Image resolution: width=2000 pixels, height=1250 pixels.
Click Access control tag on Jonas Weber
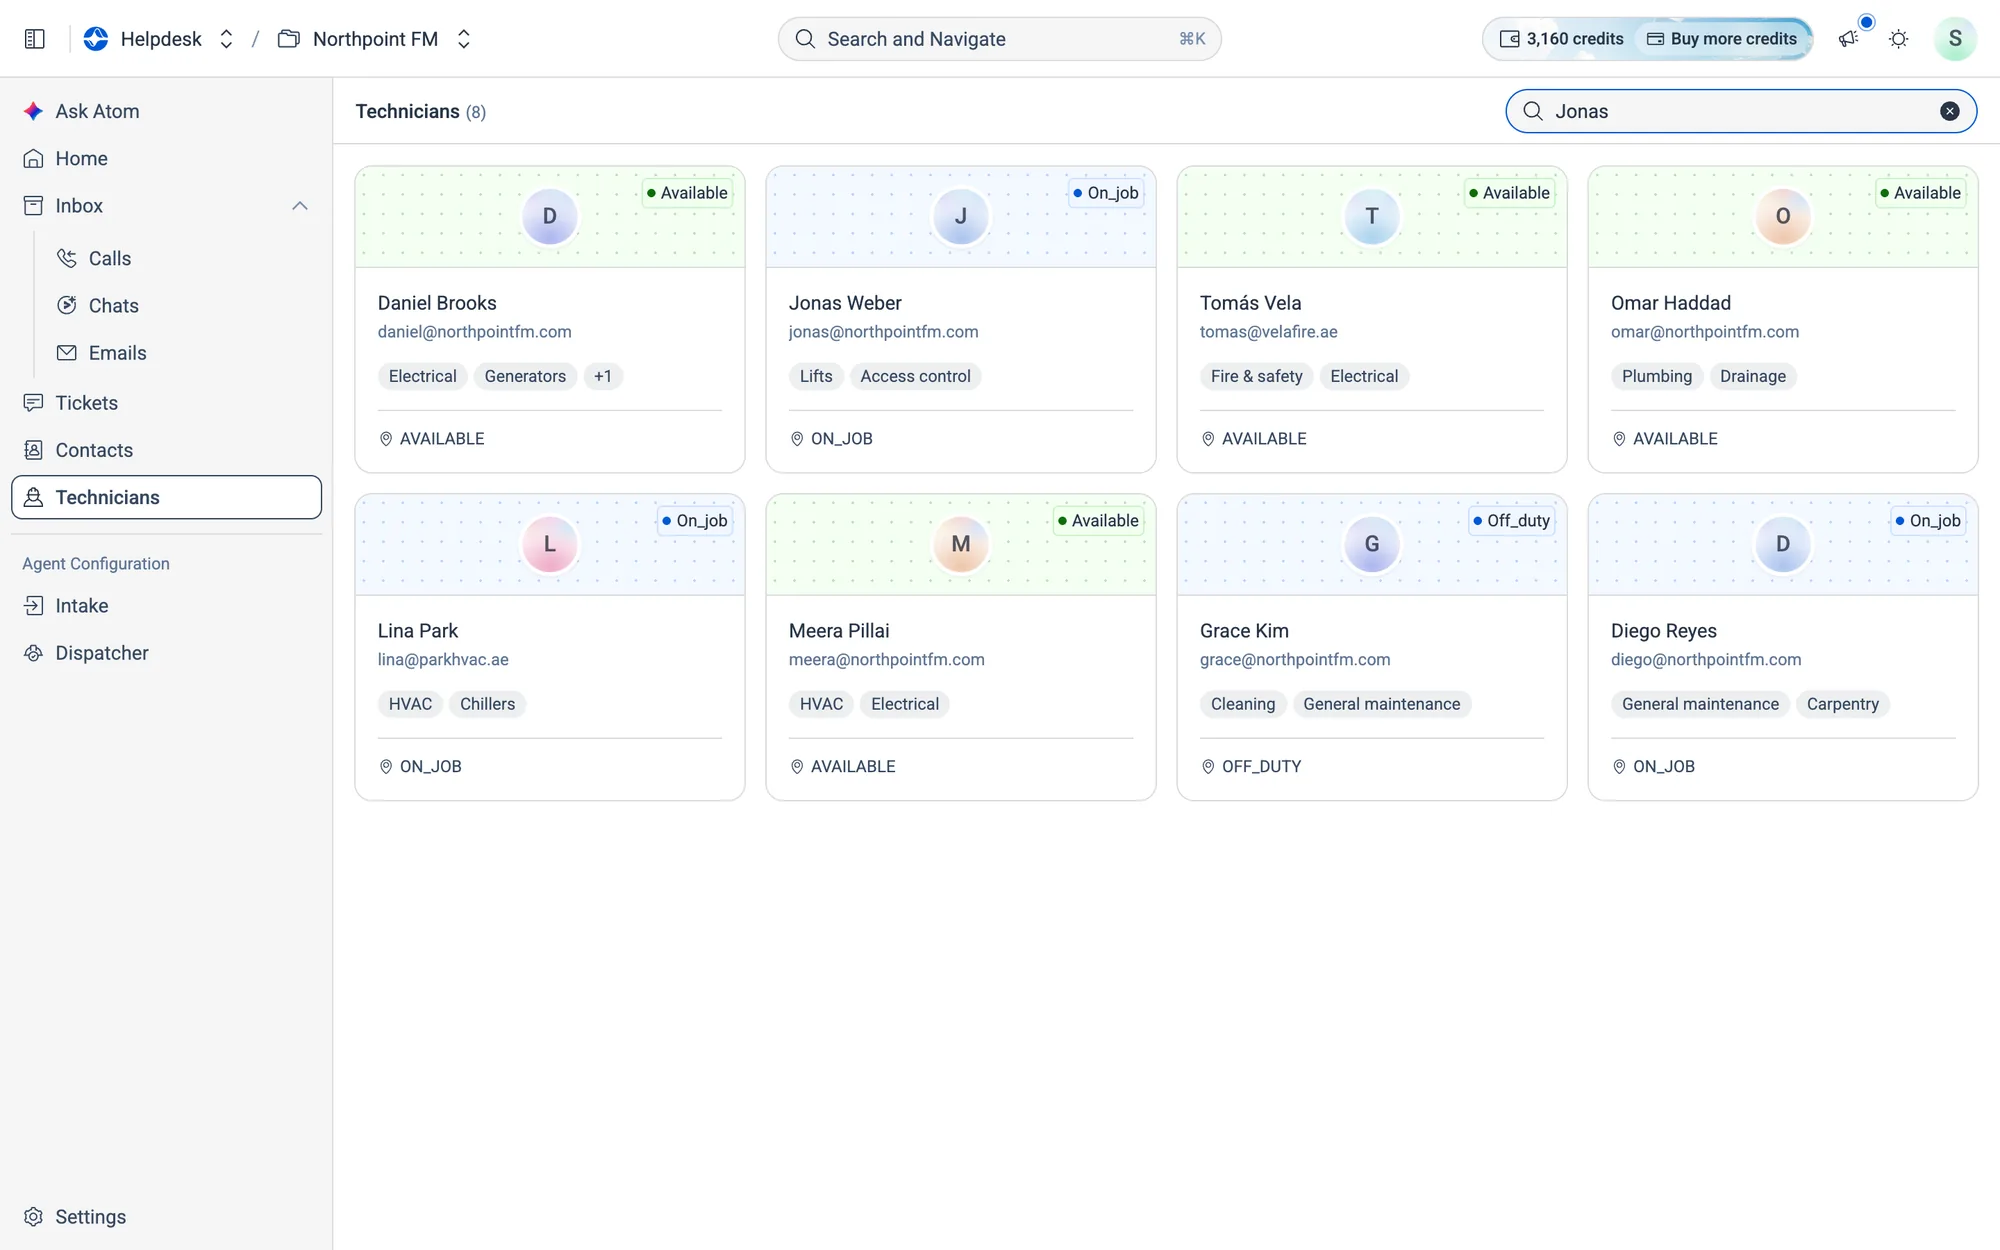(x=915, y=376)
